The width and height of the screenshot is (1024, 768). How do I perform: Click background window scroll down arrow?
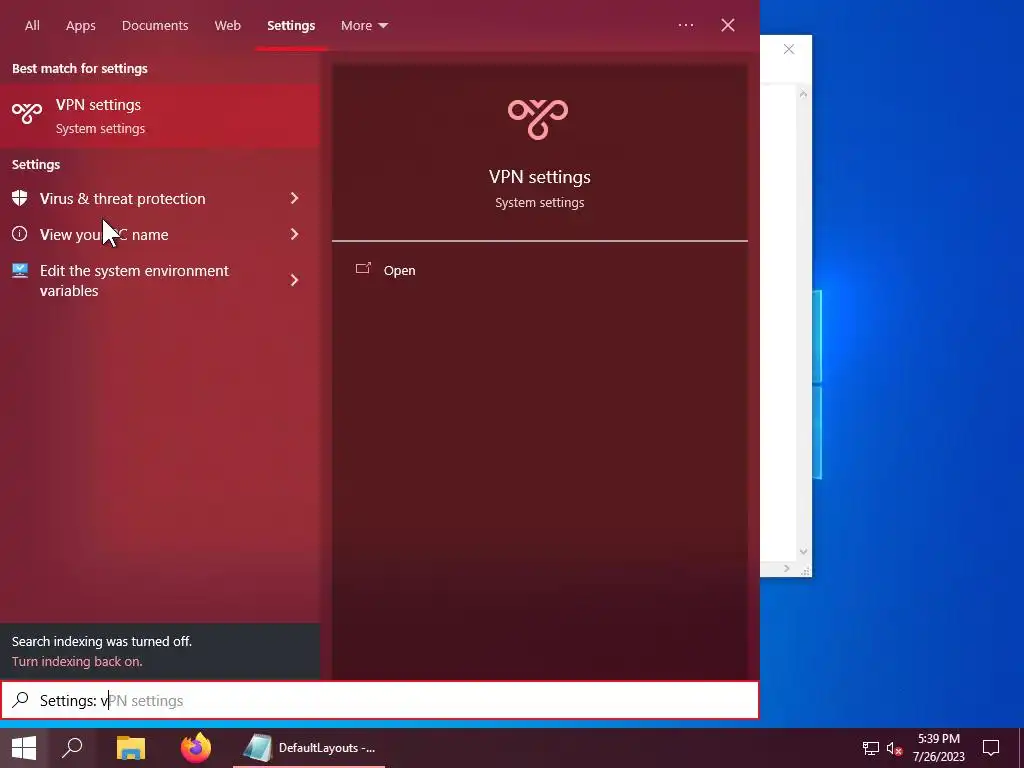point(803,552)
